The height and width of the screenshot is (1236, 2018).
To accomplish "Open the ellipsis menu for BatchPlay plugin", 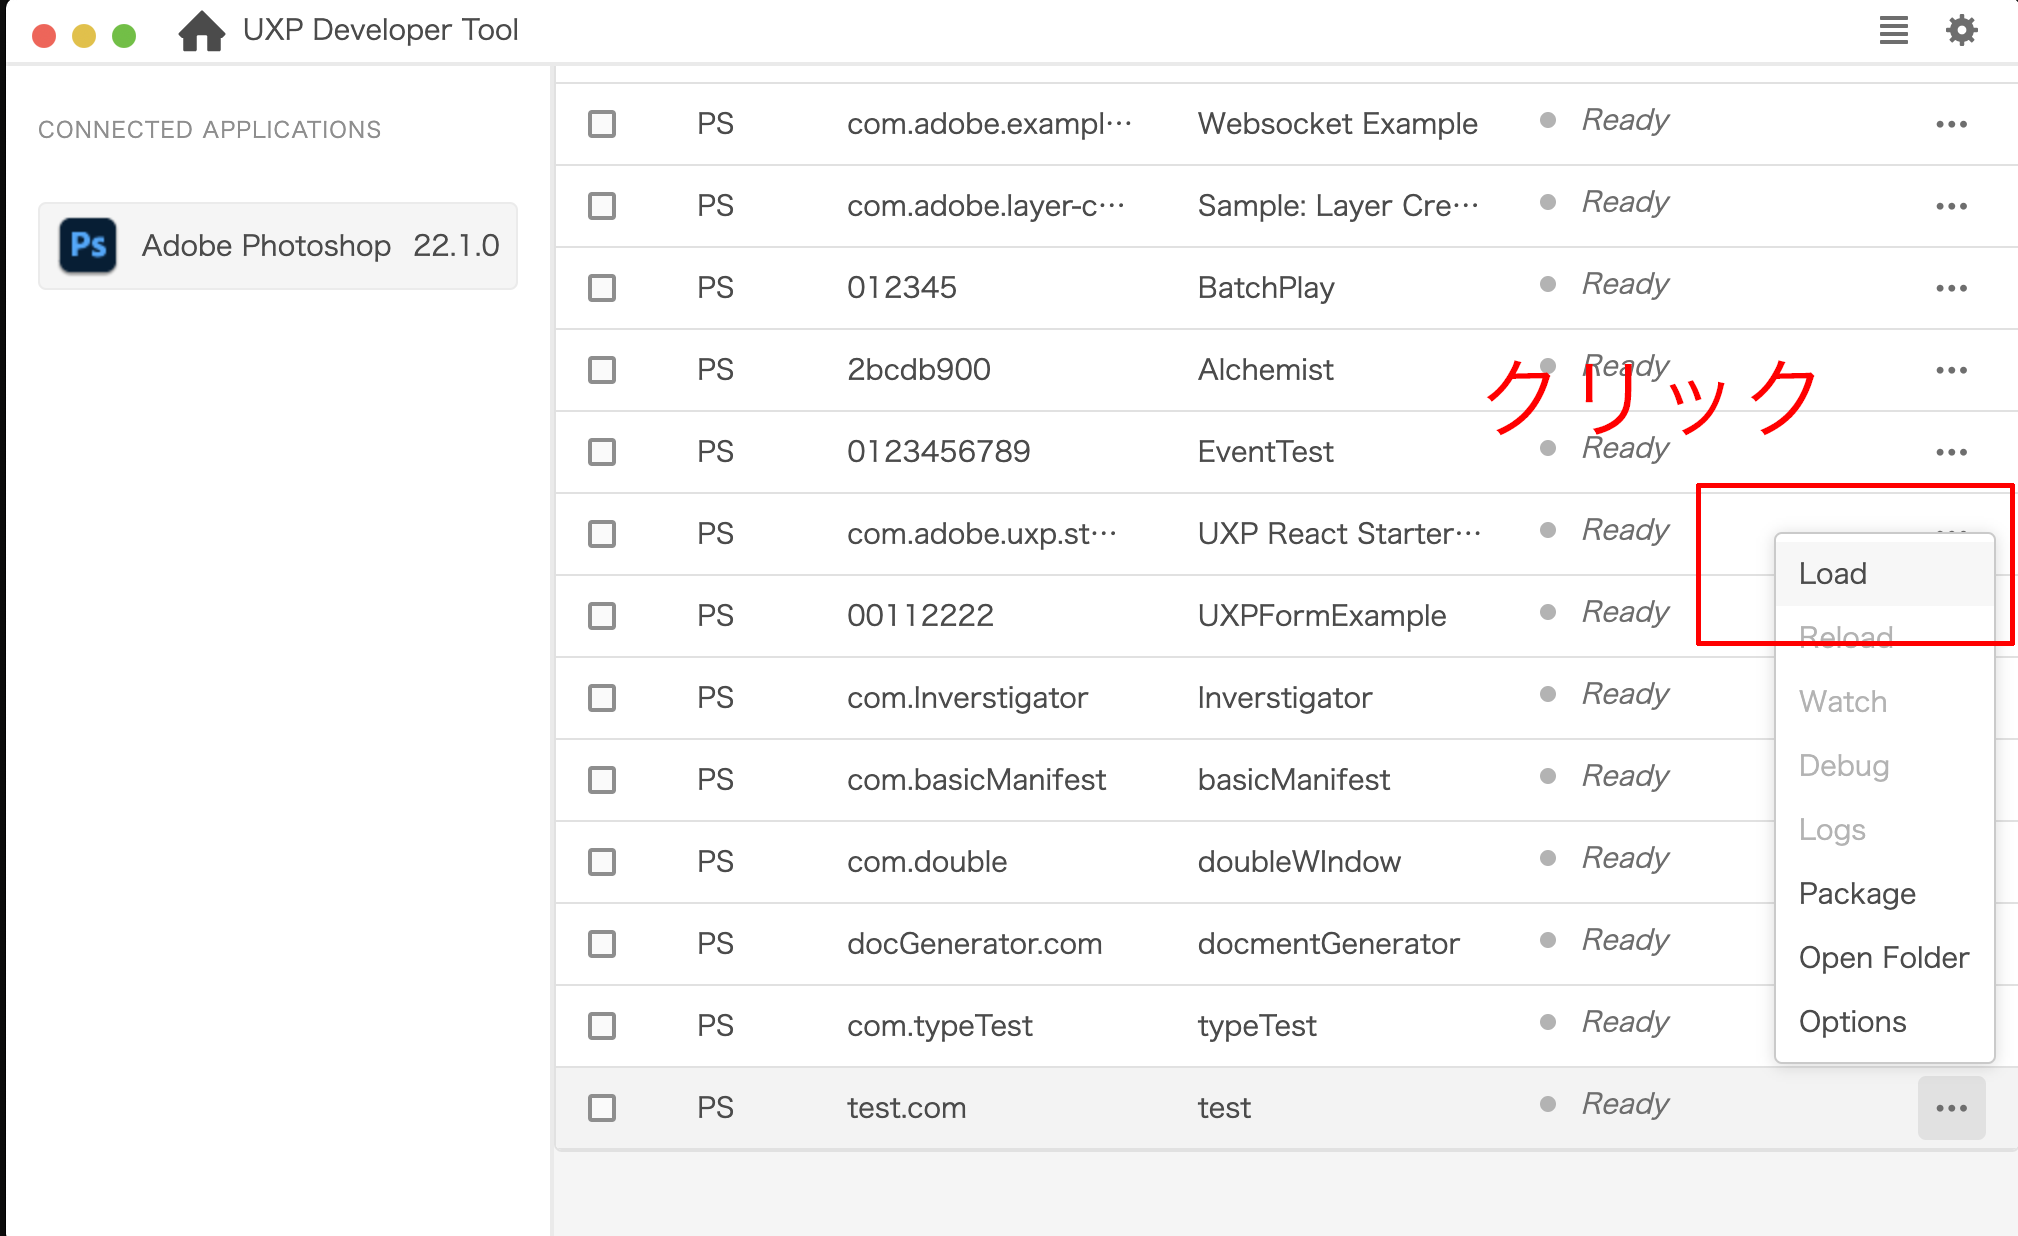I will pos(1951,288).
